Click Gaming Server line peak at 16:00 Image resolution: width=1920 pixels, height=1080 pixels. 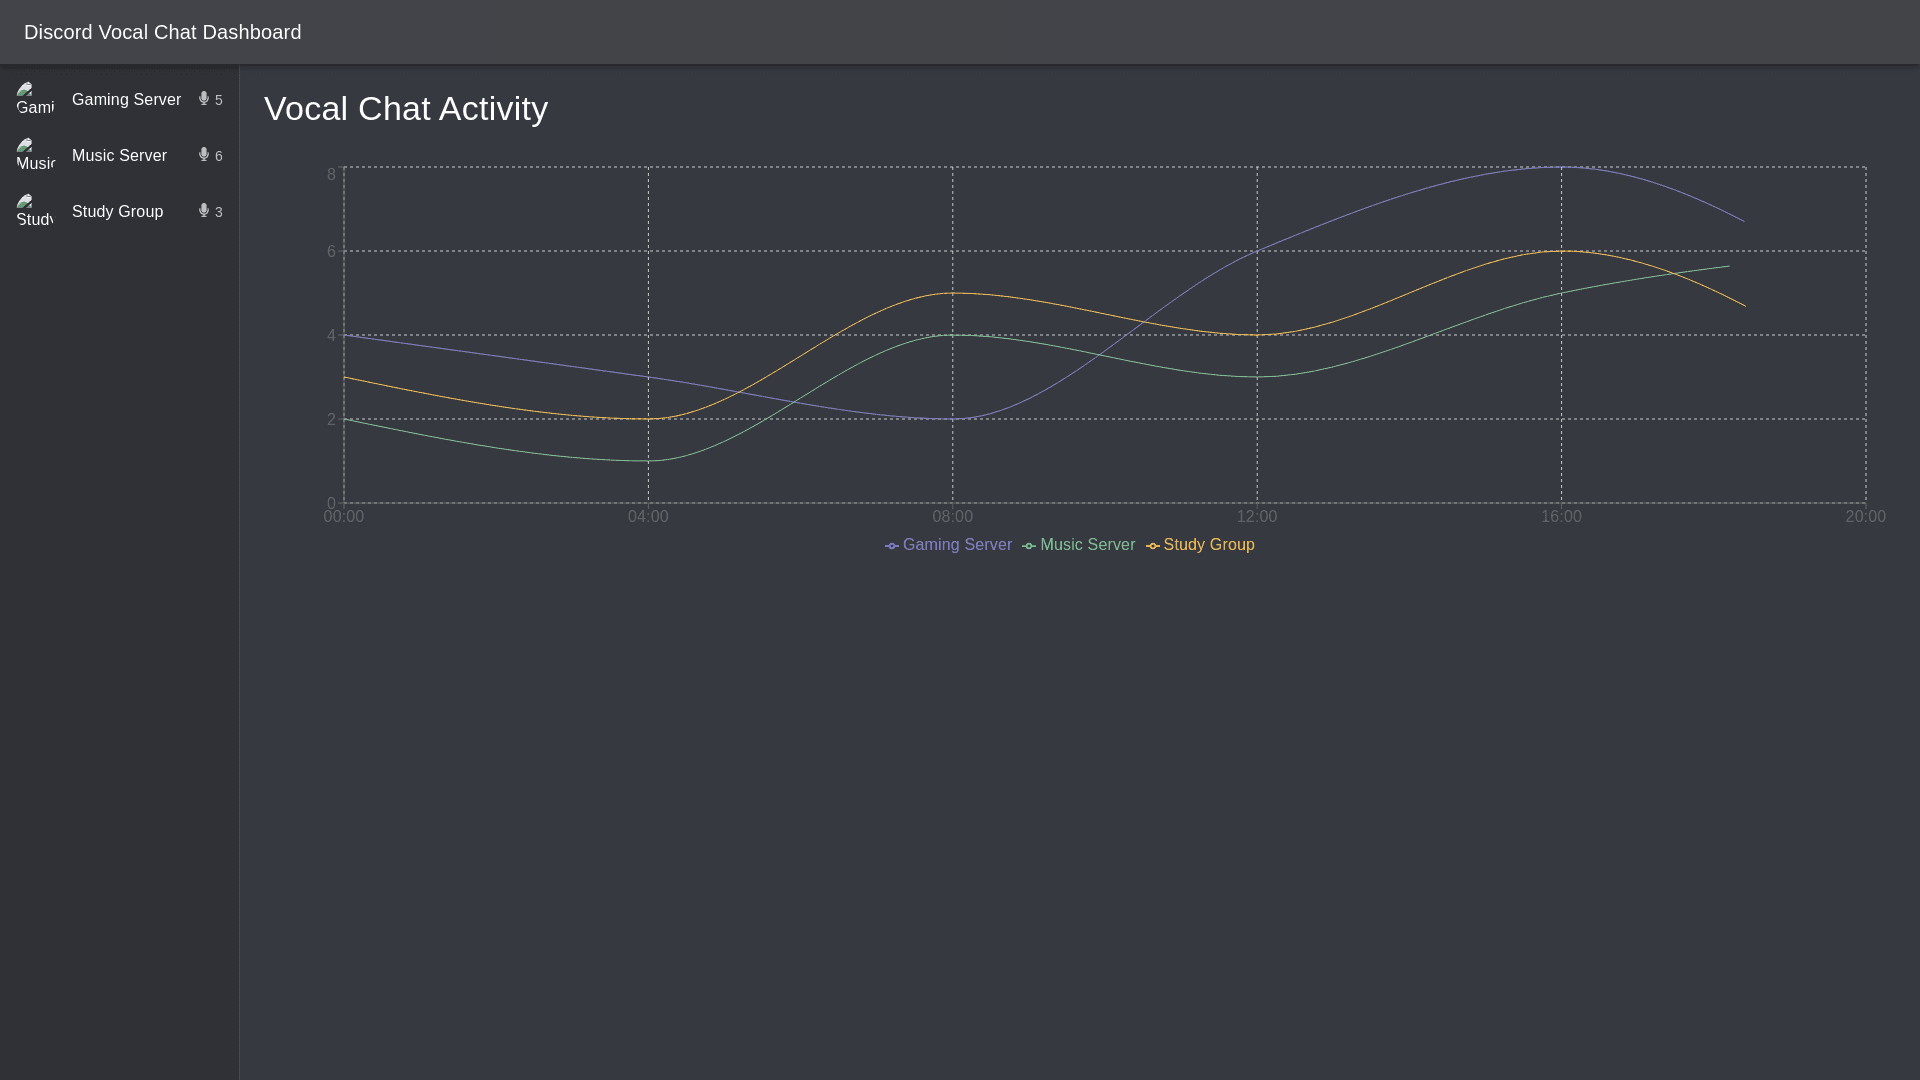pyautogui.click(x=1561, y=167)
